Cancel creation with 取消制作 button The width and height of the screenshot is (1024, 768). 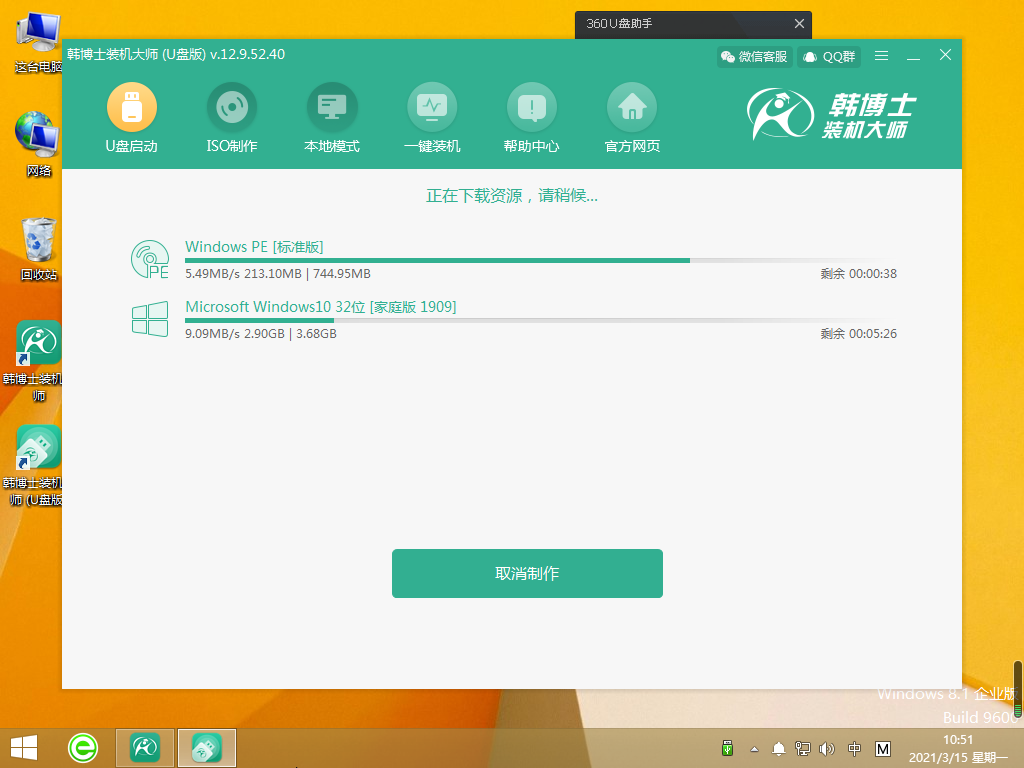527,573
